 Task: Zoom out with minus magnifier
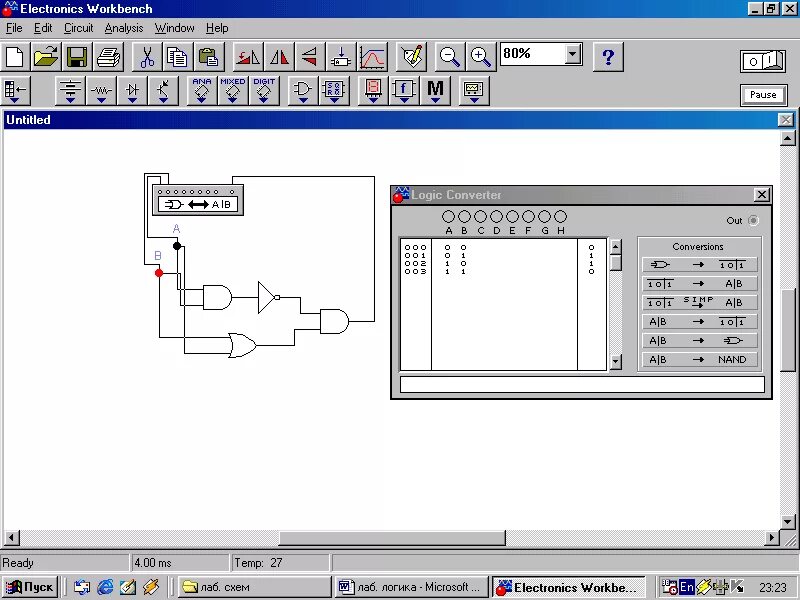[x=449, y=56]
